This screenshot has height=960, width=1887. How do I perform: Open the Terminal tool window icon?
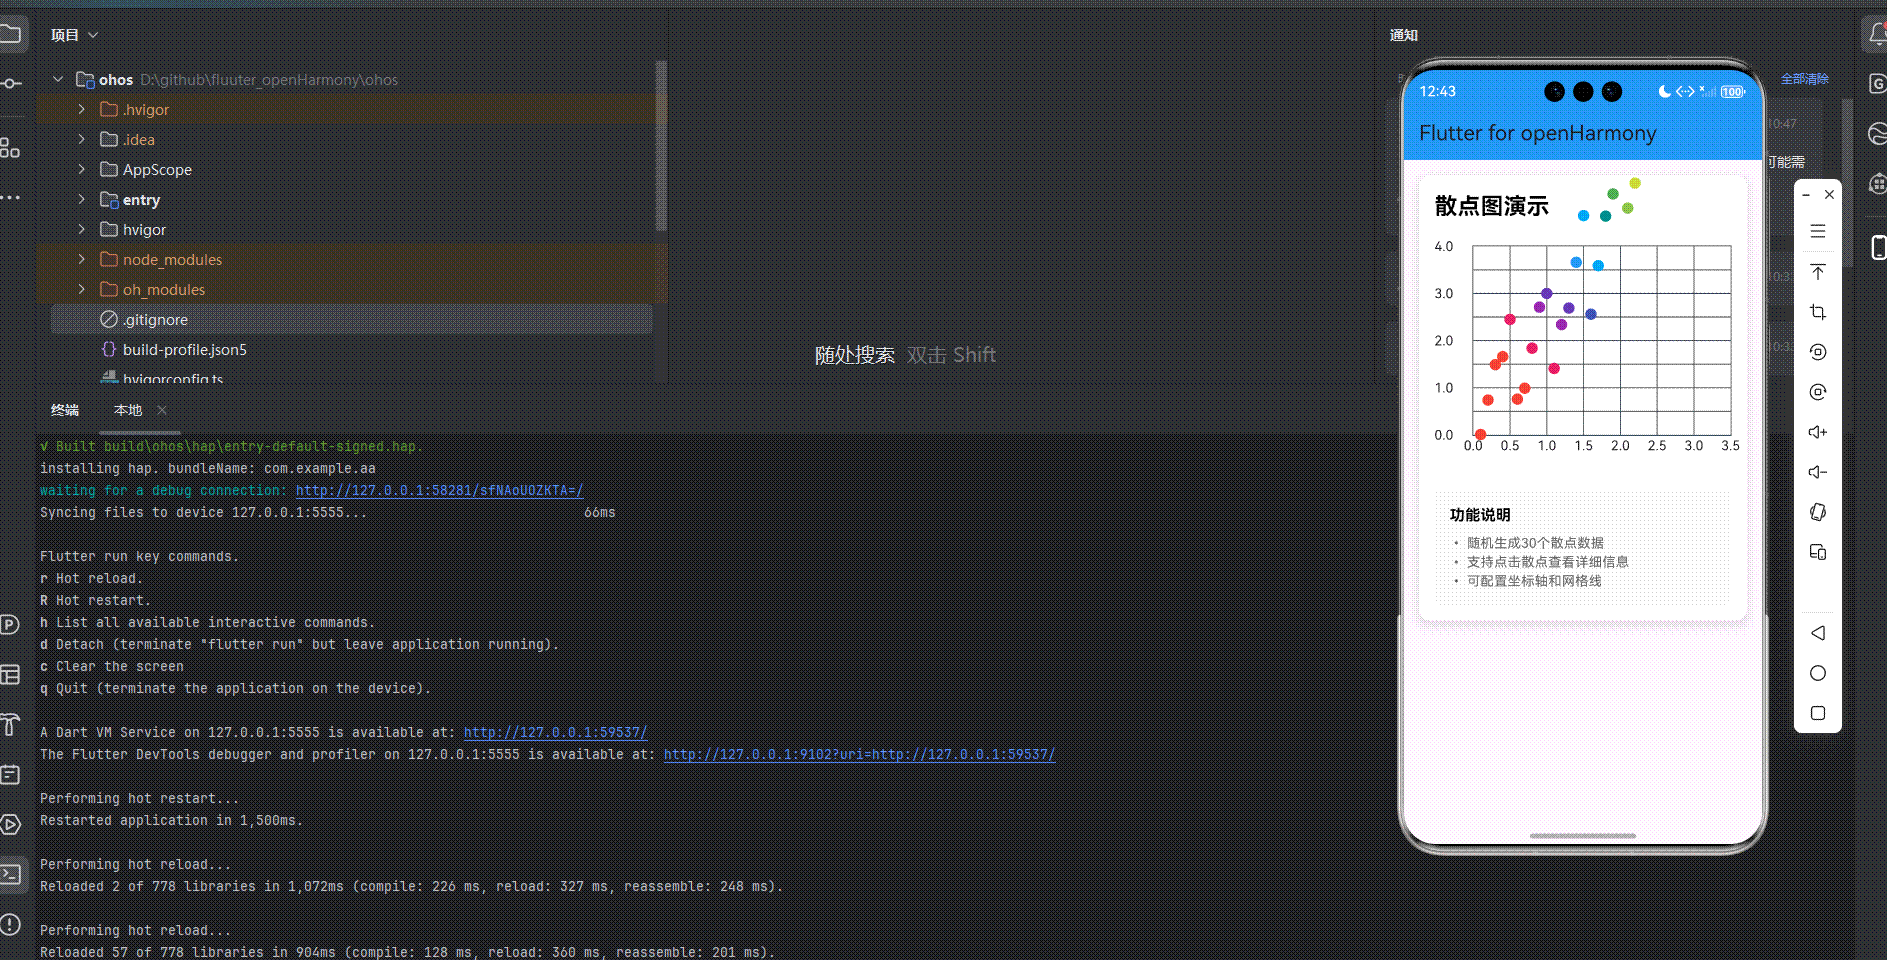[x=10, y=874]
